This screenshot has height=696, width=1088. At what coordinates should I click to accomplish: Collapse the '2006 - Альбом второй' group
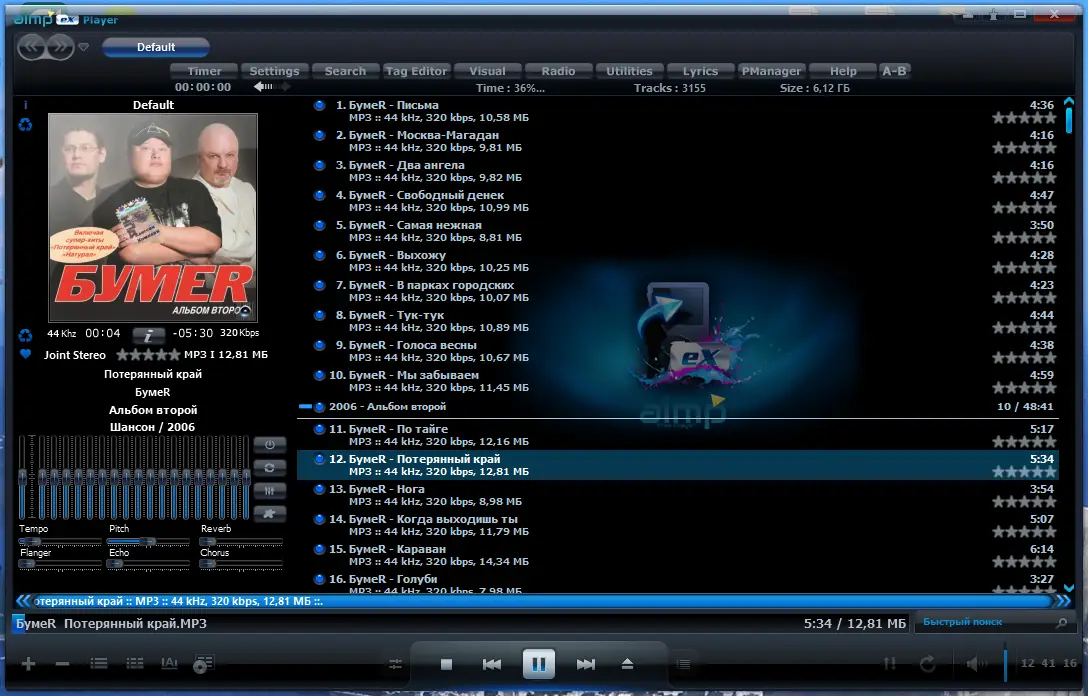coord(305,407)
